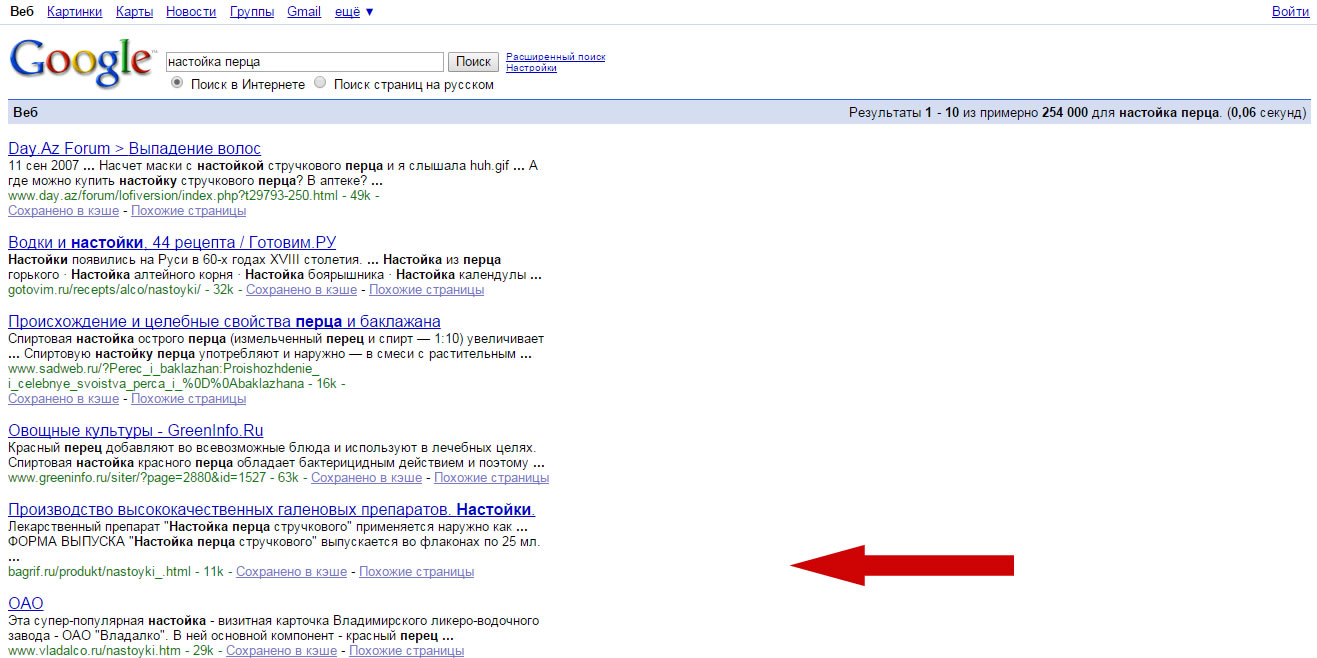The width and height of the screenshot is (1317, 658).
Task: Show similar pages for the gotovim.ru result
Action: [426, 290]
